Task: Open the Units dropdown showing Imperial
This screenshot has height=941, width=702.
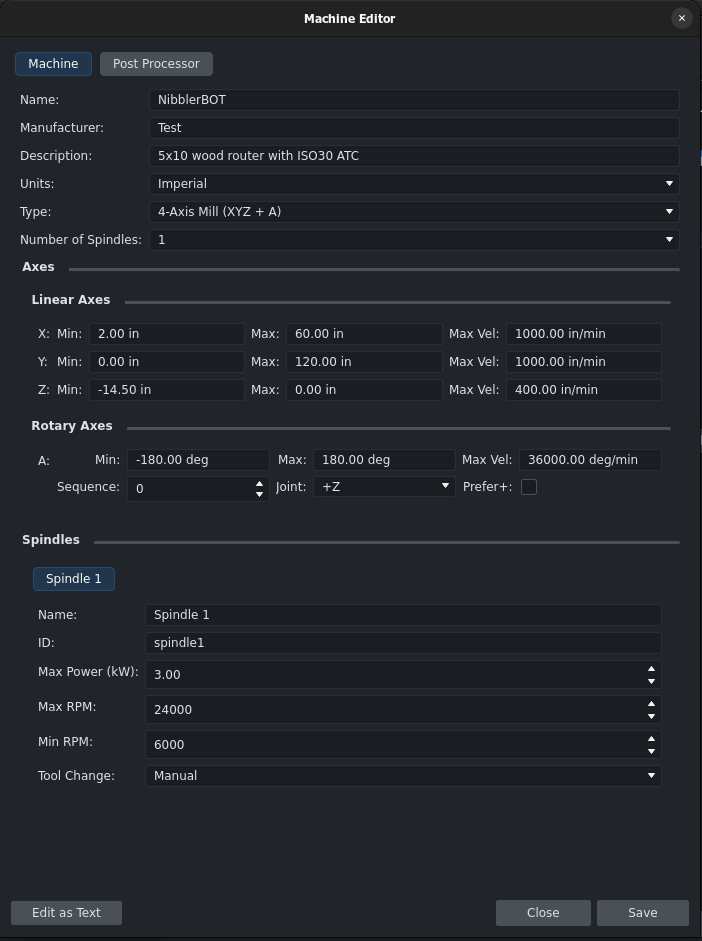Action: click(x=414, y=184)
